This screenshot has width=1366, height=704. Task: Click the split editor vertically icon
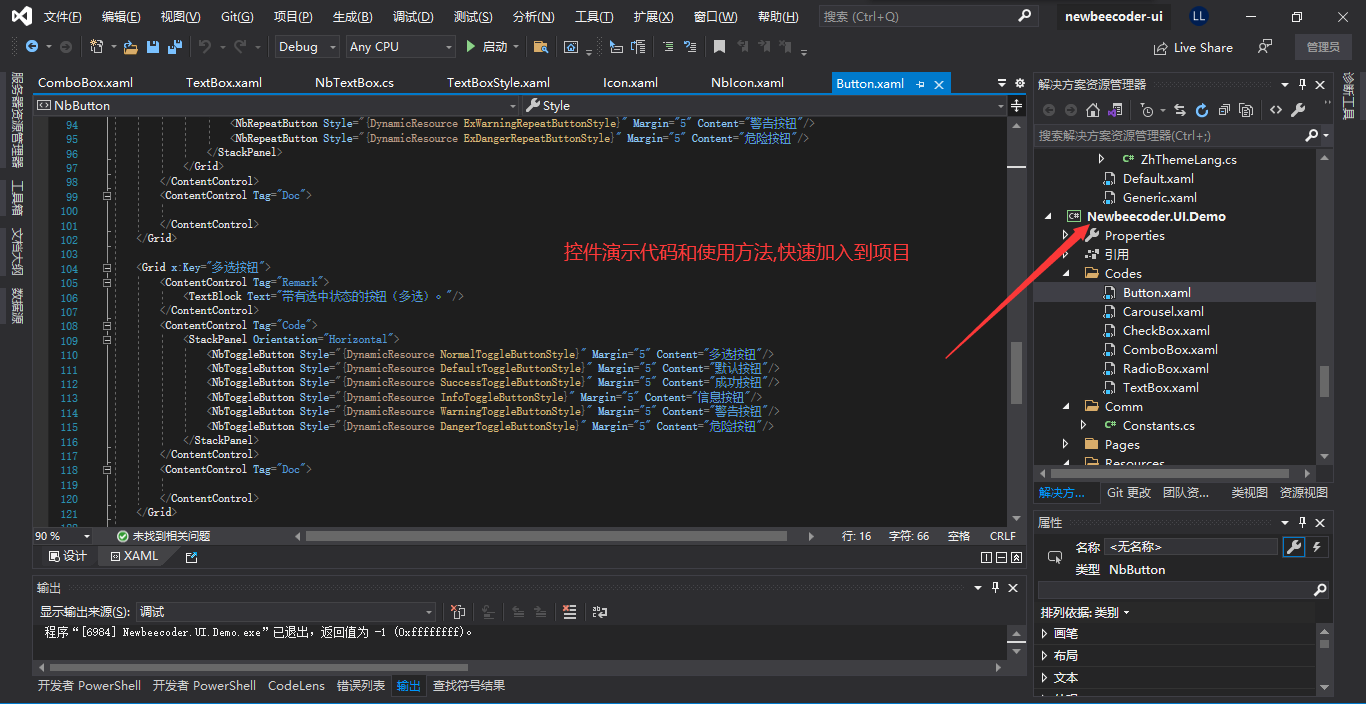[x=984, y=557]
